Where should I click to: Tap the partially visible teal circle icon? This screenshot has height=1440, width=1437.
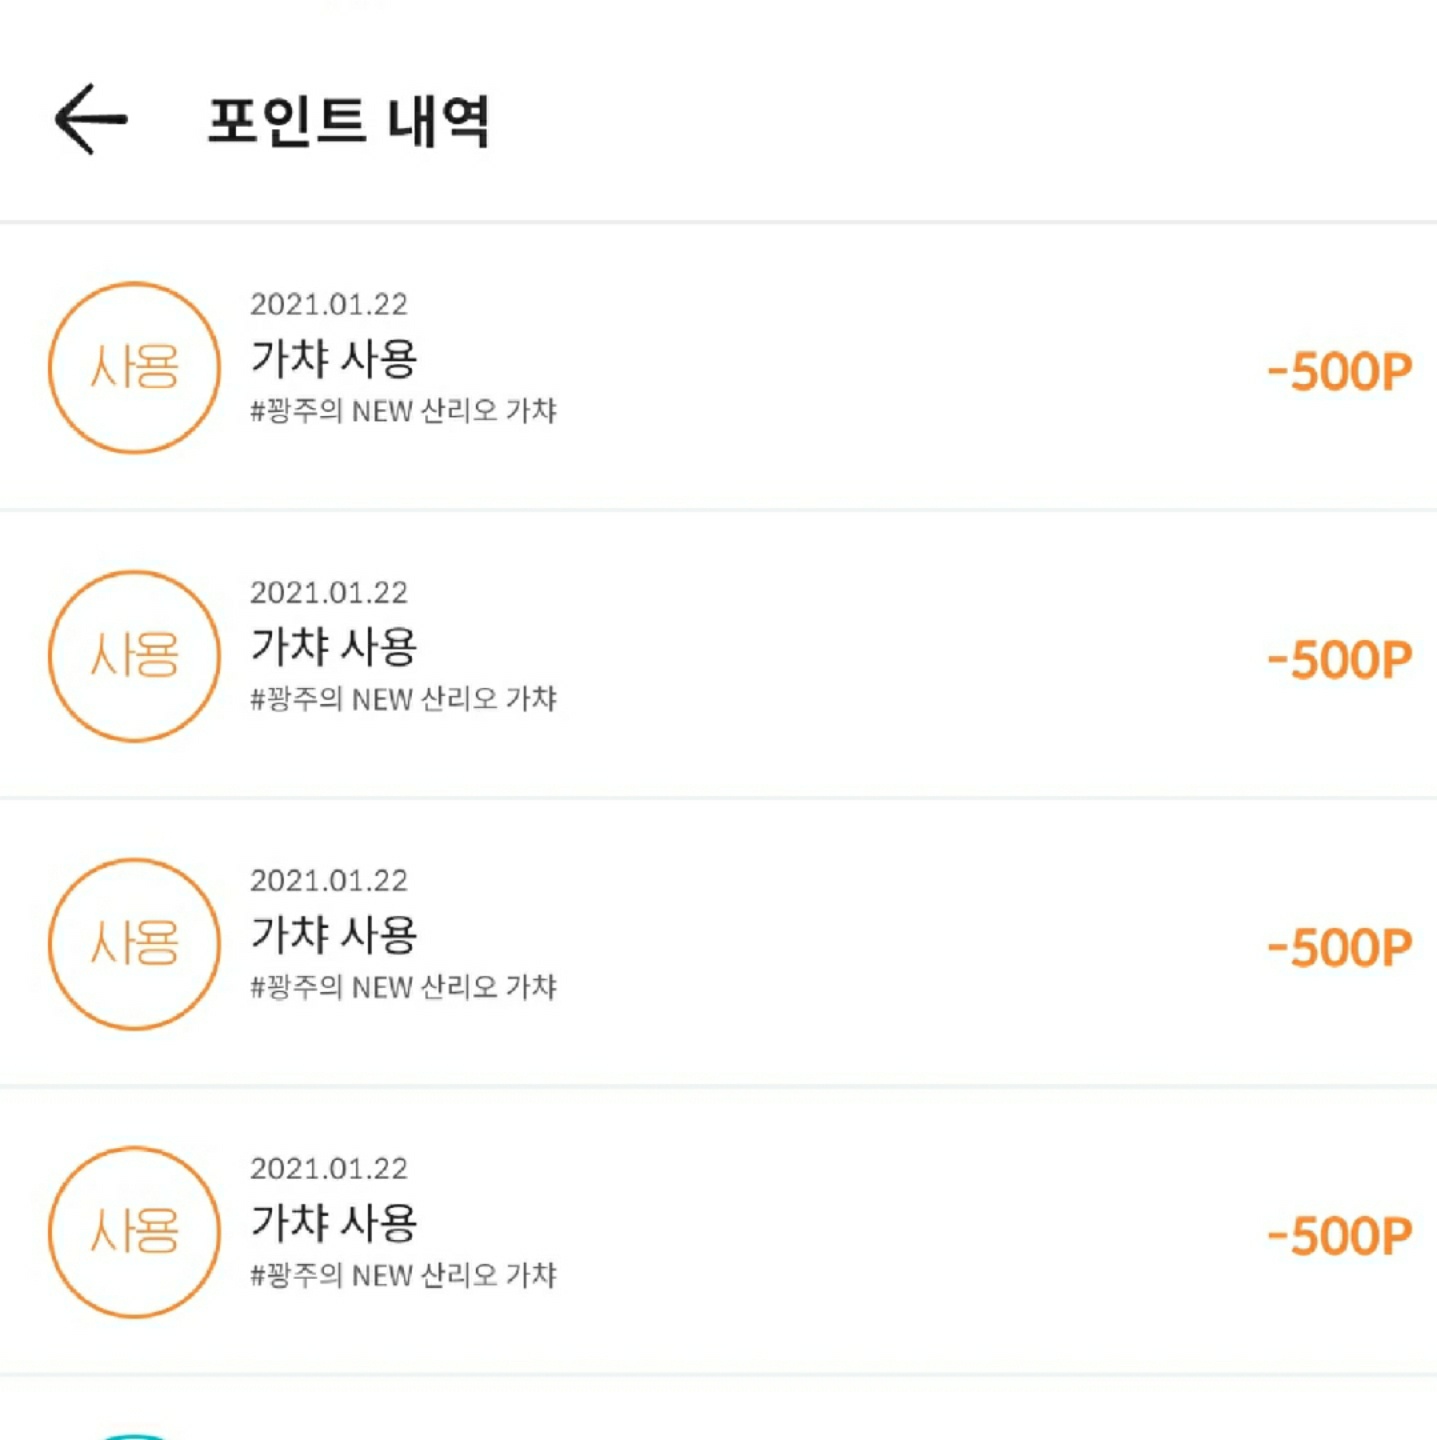click(x=134, y=1436)
